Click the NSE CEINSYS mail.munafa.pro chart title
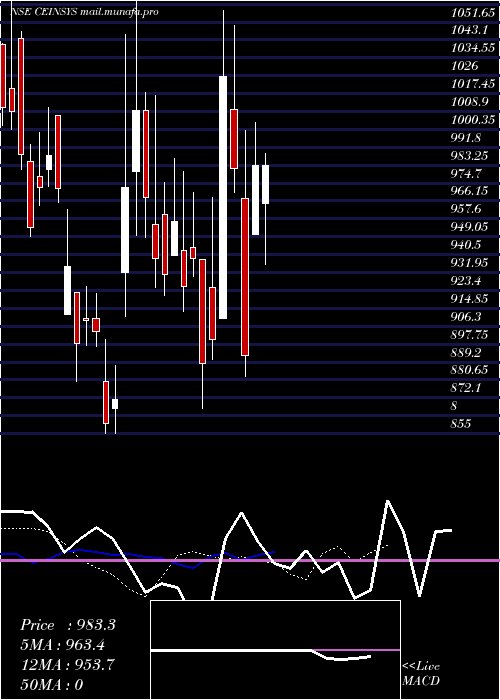 pyautogui.click(x=84, y=12)
